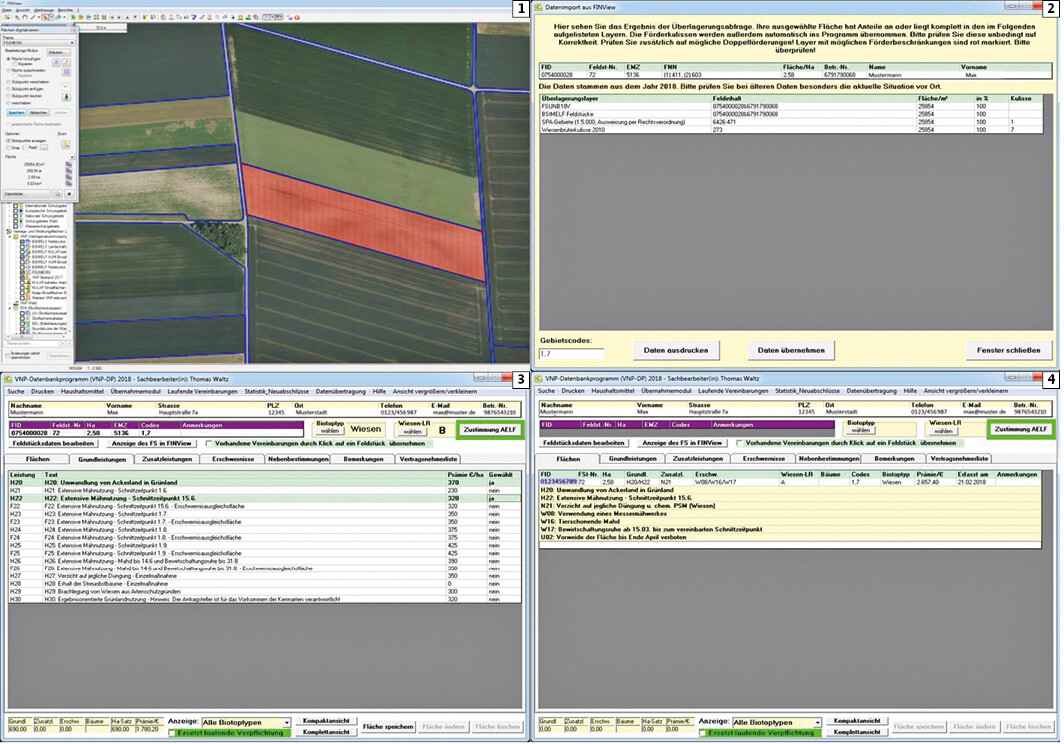This screenshot has width=1064, height=744.
Task: Select Stützpunkt einfügen editing mode
Action: pyautogui.click(x=7, y=89)
